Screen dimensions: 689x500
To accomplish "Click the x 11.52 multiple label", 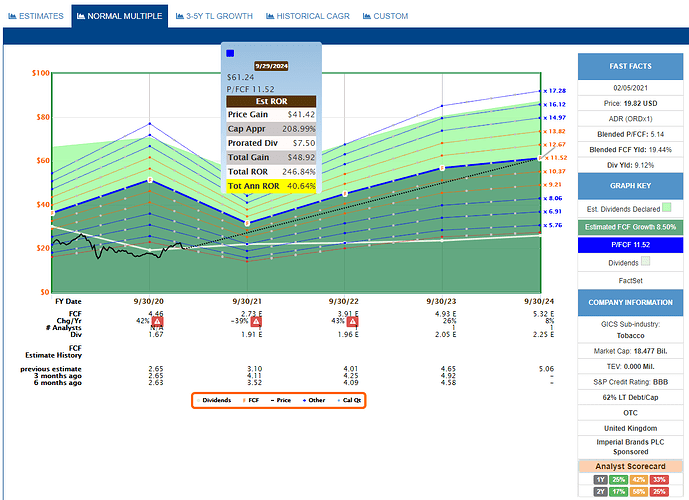I will tap(556, 158).
